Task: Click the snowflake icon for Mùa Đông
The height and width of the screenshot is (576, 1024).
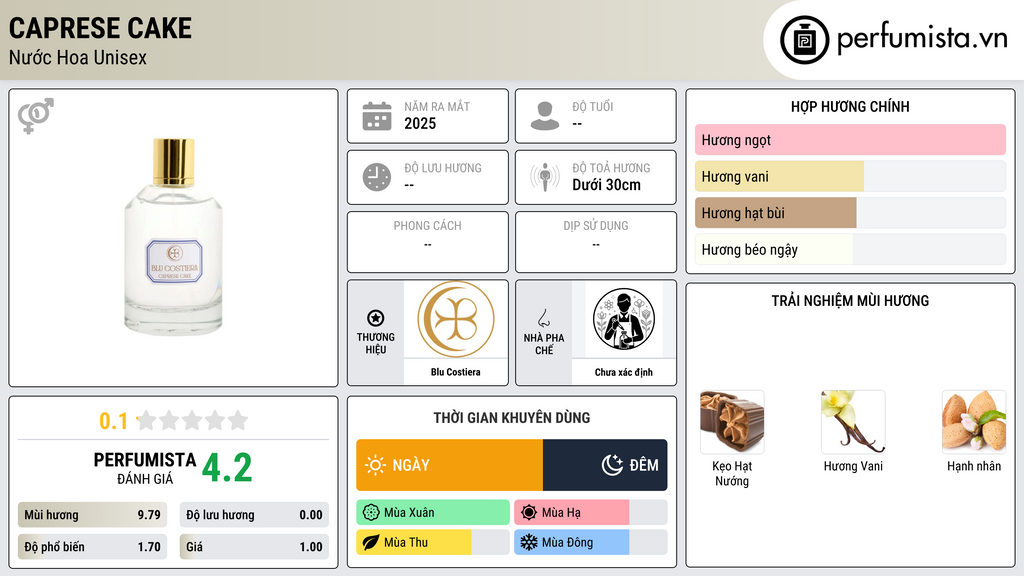Action: pos(529,542)
